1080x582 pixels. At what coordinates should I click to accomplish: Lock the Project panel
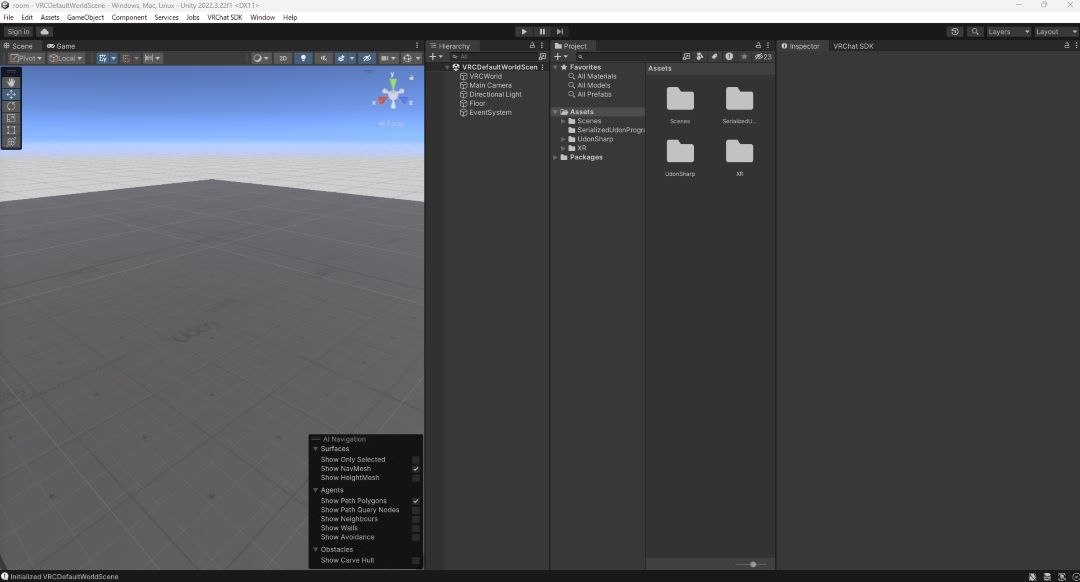[x=758, y=45]
